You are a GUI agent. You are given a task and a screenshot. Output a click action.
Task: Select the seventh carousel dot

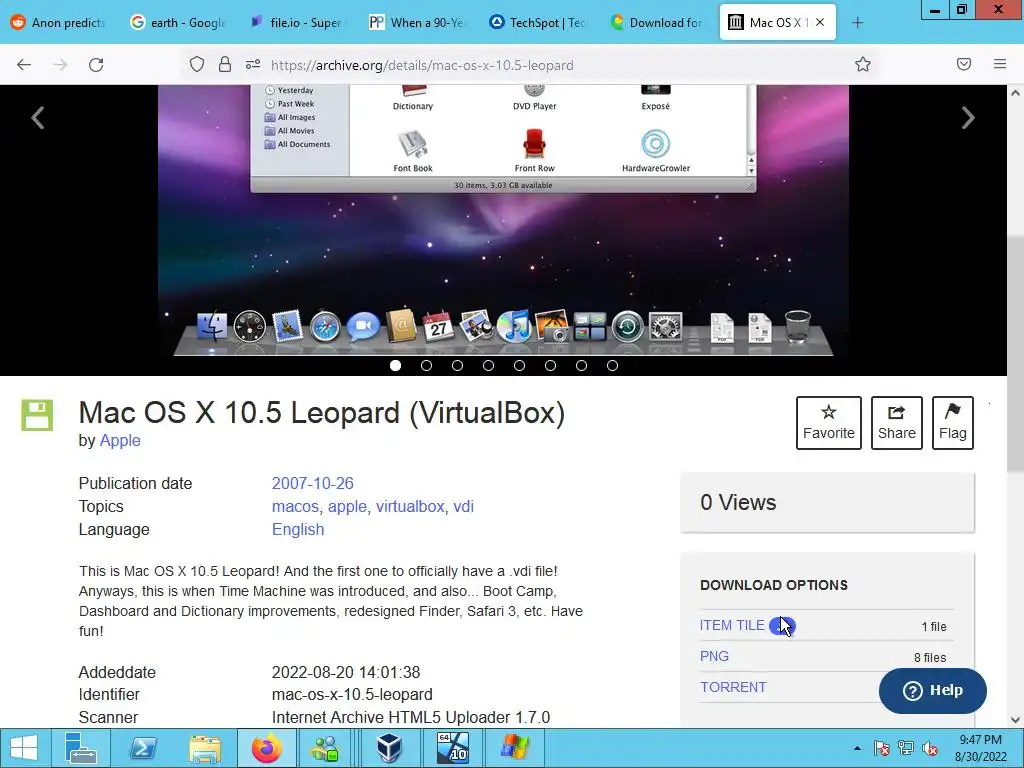[581, 366]
